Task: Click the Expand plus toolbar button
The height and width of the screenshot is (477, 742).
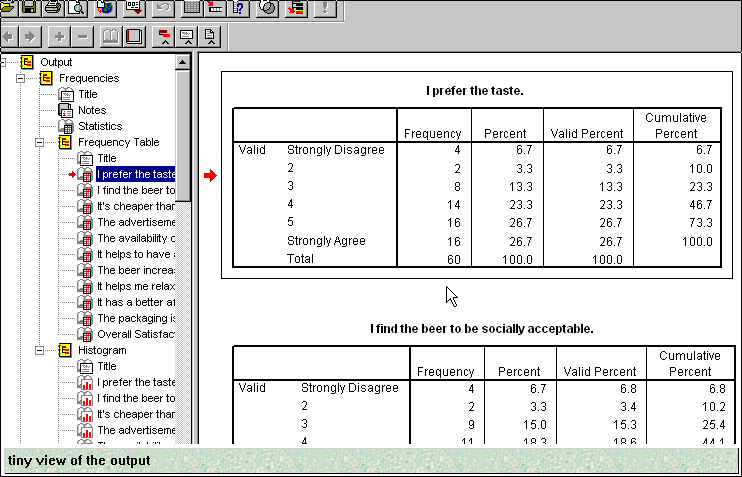Action: [x=60, y=37]
